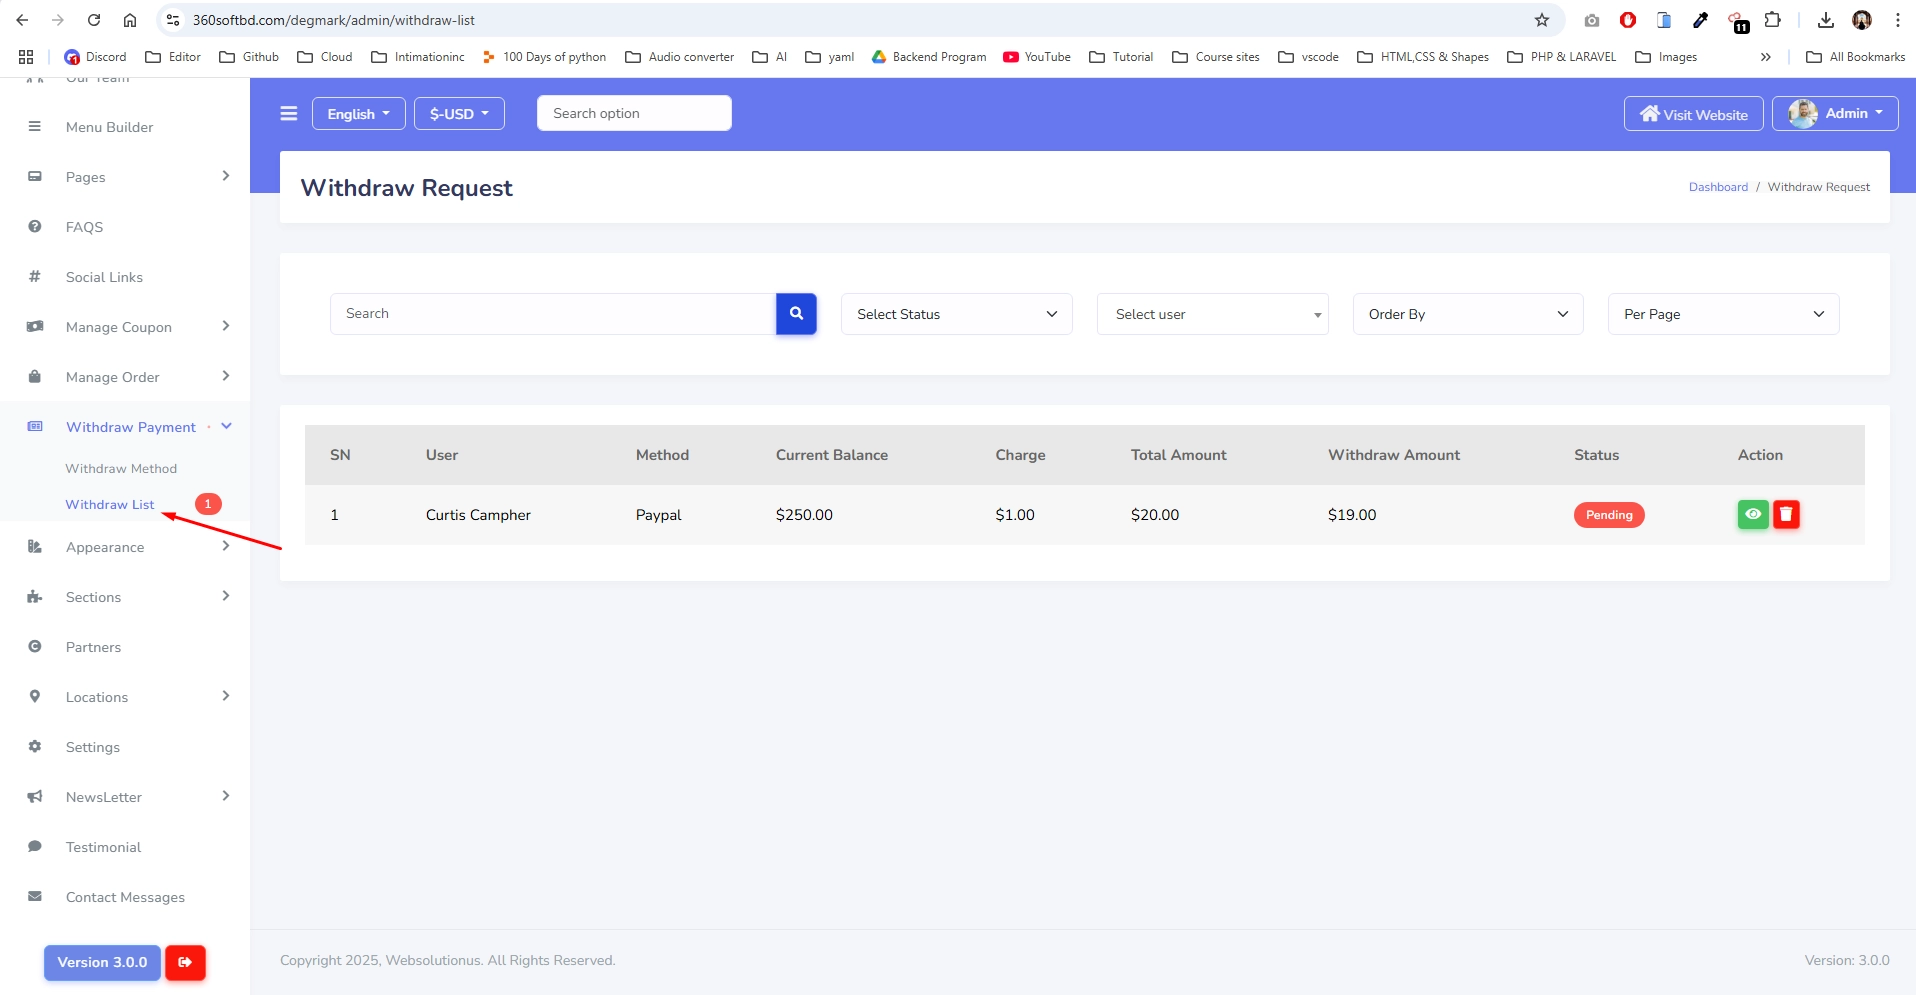Click the Dashboard breadcrumb link

[x=1718, y=187]
